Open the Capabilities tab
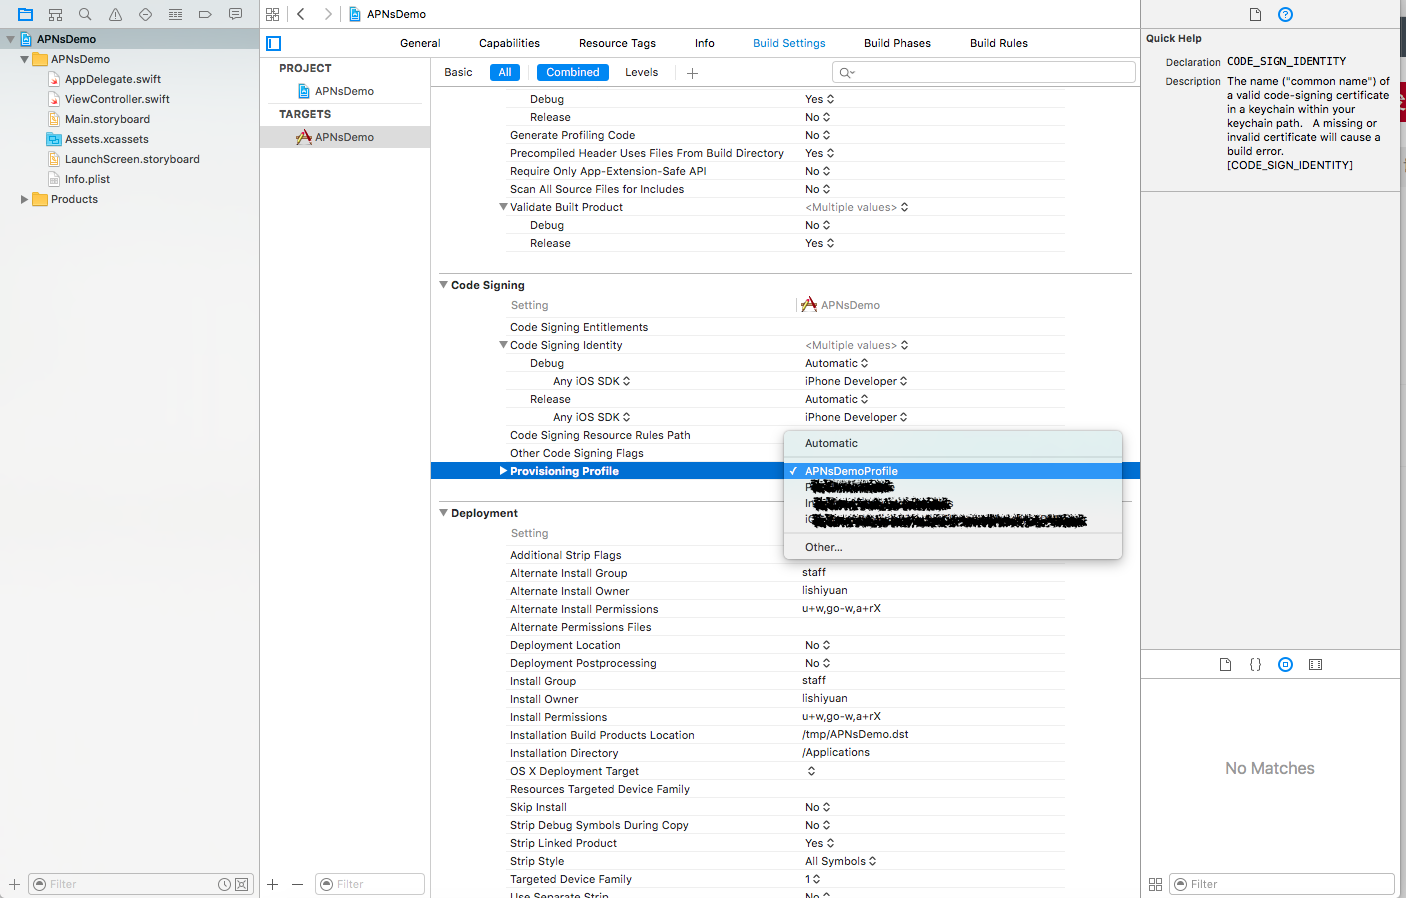This screenshot has height=898, width=1406. pos(509,43)
